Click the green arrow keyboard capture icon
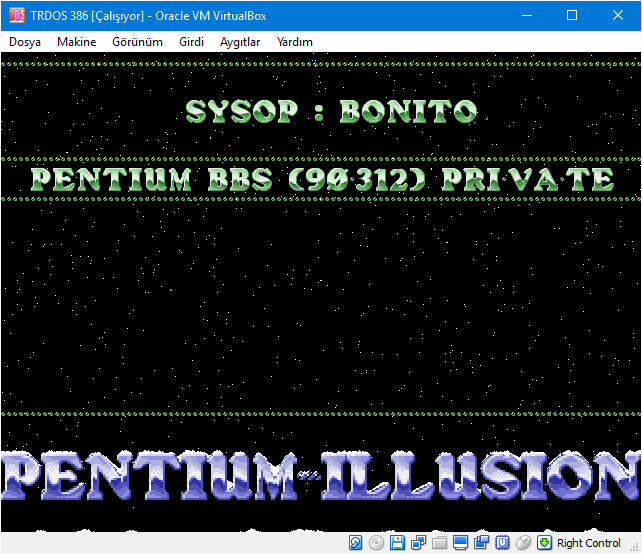 pyautogui.click(x=544, y=543)
